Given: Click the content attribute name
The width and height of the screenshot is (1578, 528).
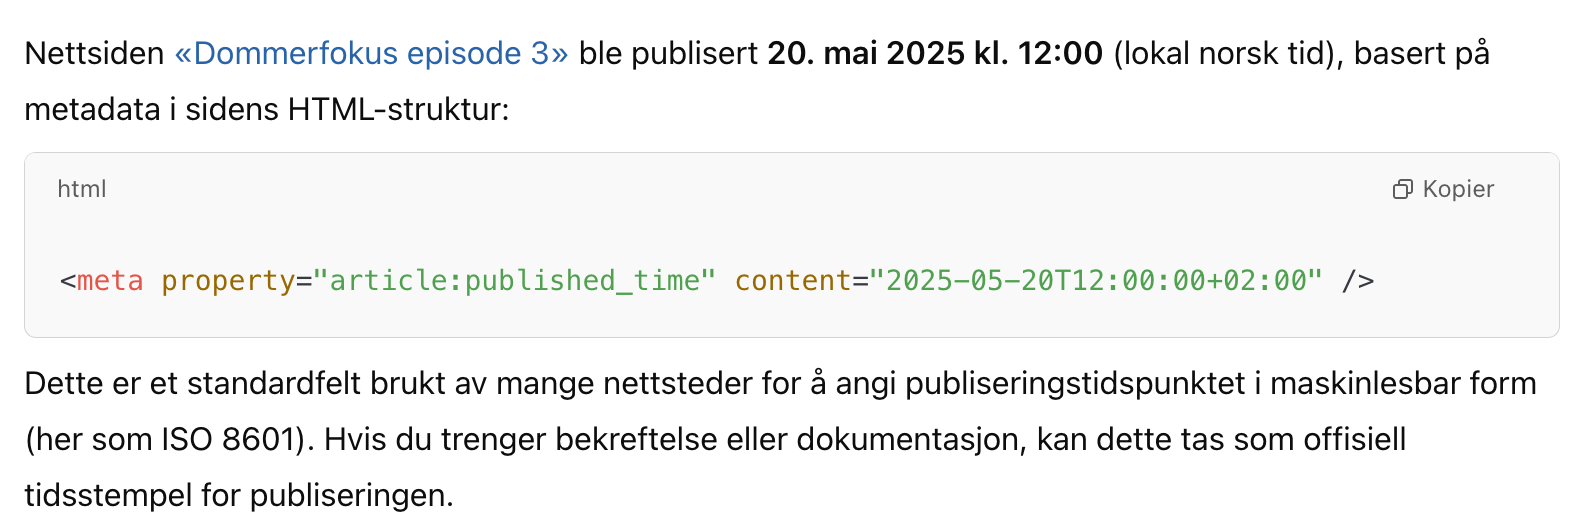Looking at the screenshot, I should [793, 281].
